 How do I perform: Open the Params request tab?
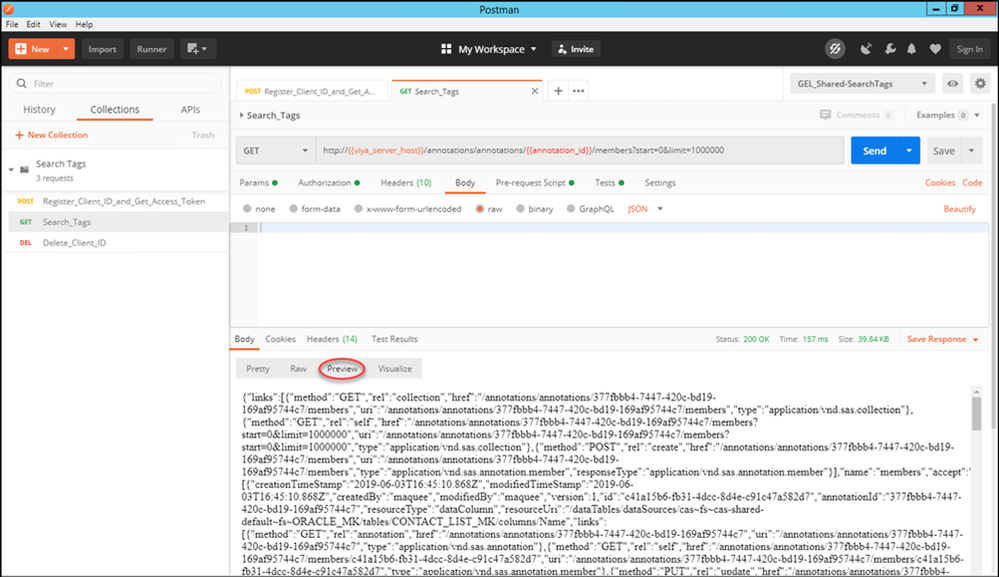click(x=258, y=183)
